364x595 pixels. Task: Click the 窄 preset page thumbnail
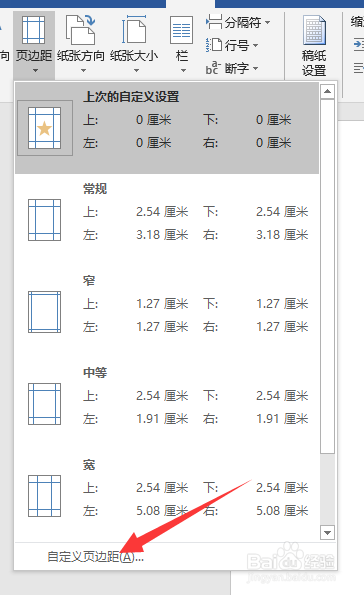(45, 312)
